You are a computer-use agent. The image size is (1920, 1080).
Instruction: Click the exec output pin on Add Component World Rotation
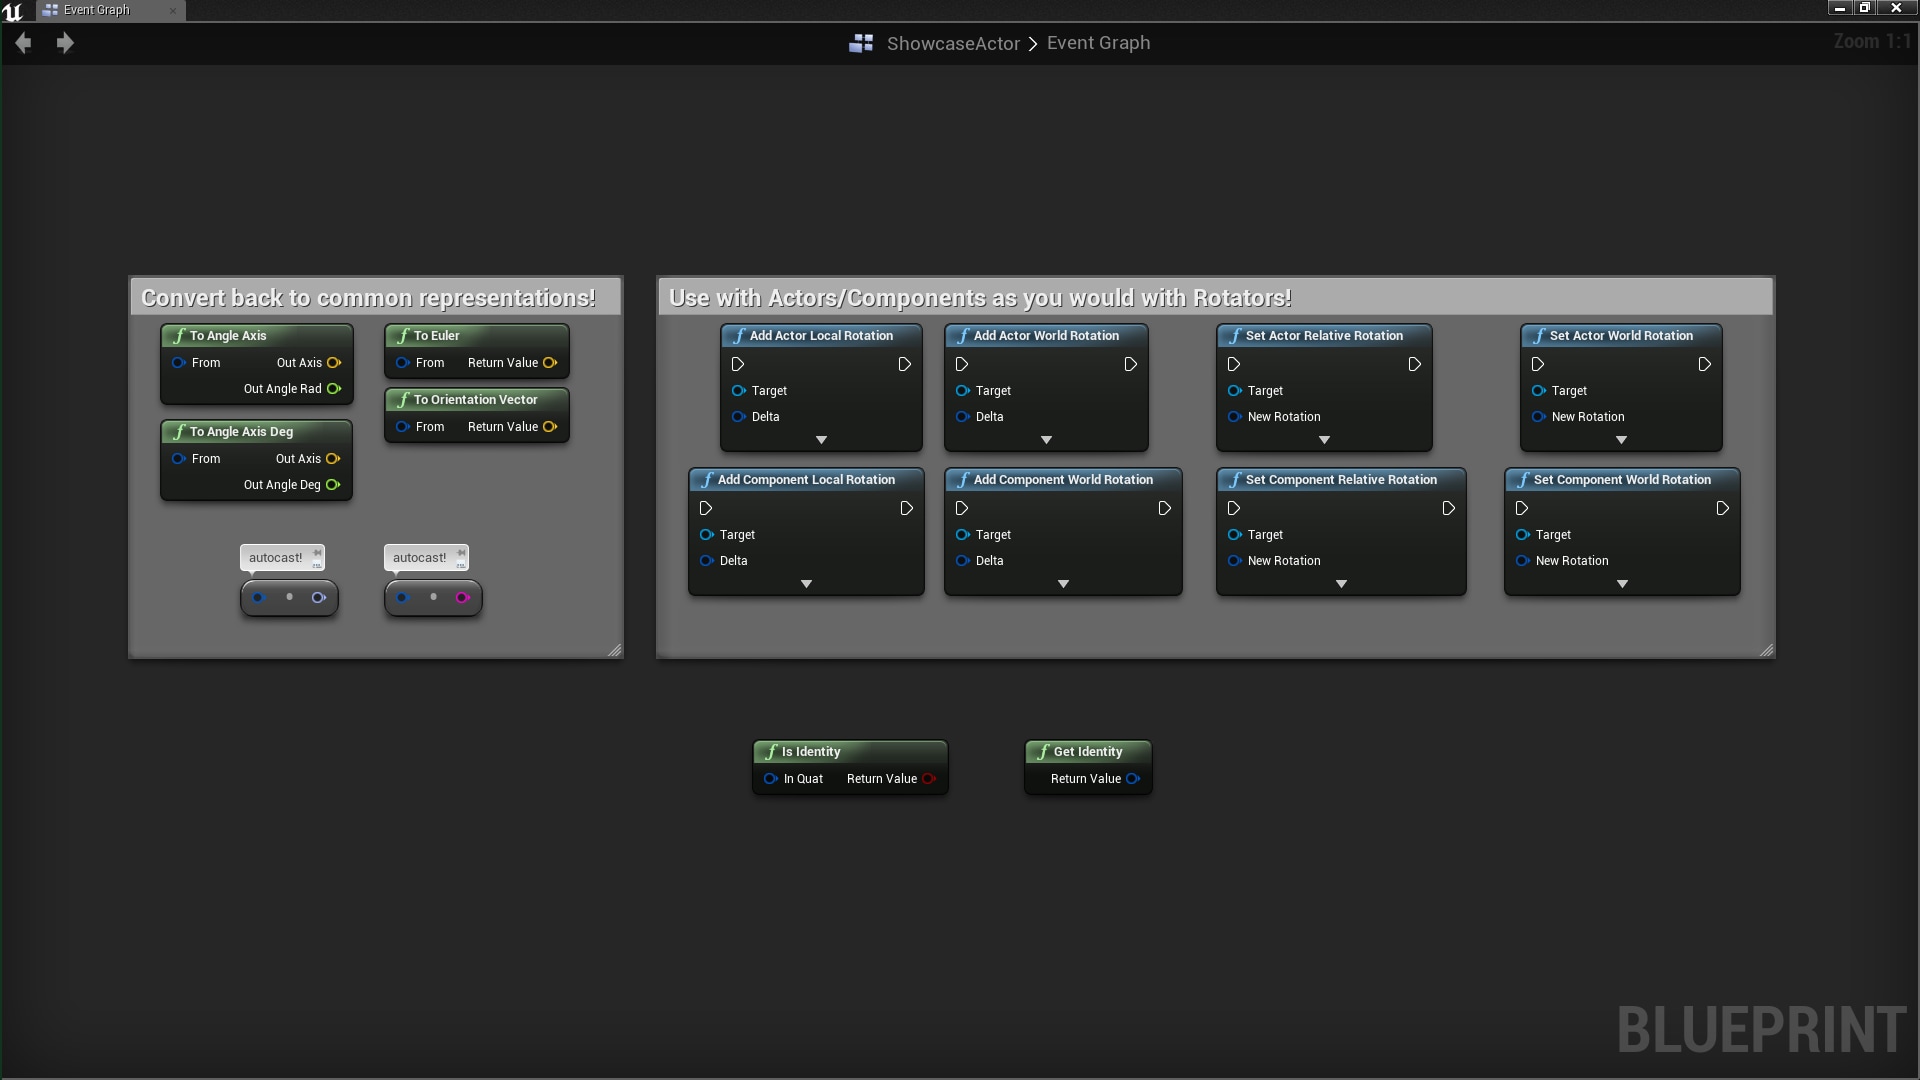tap(1163, 509)
